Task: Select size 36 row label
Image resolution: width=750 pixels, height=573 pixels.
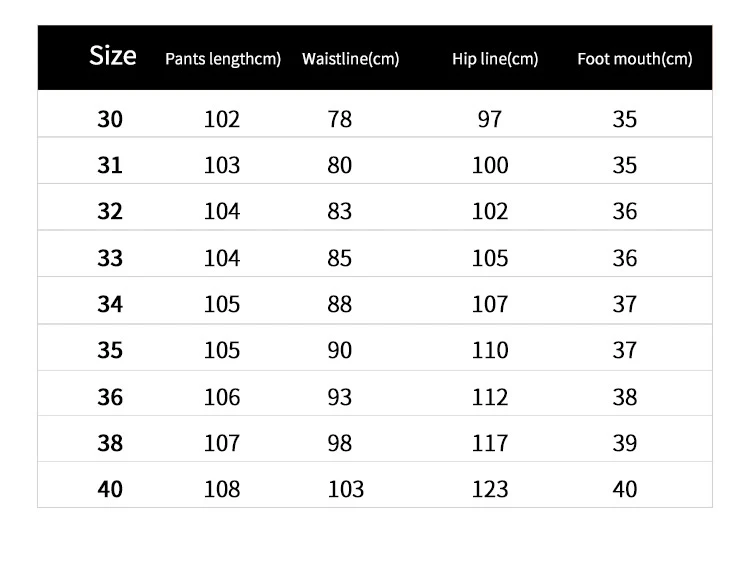Action: tap(110, 397)
